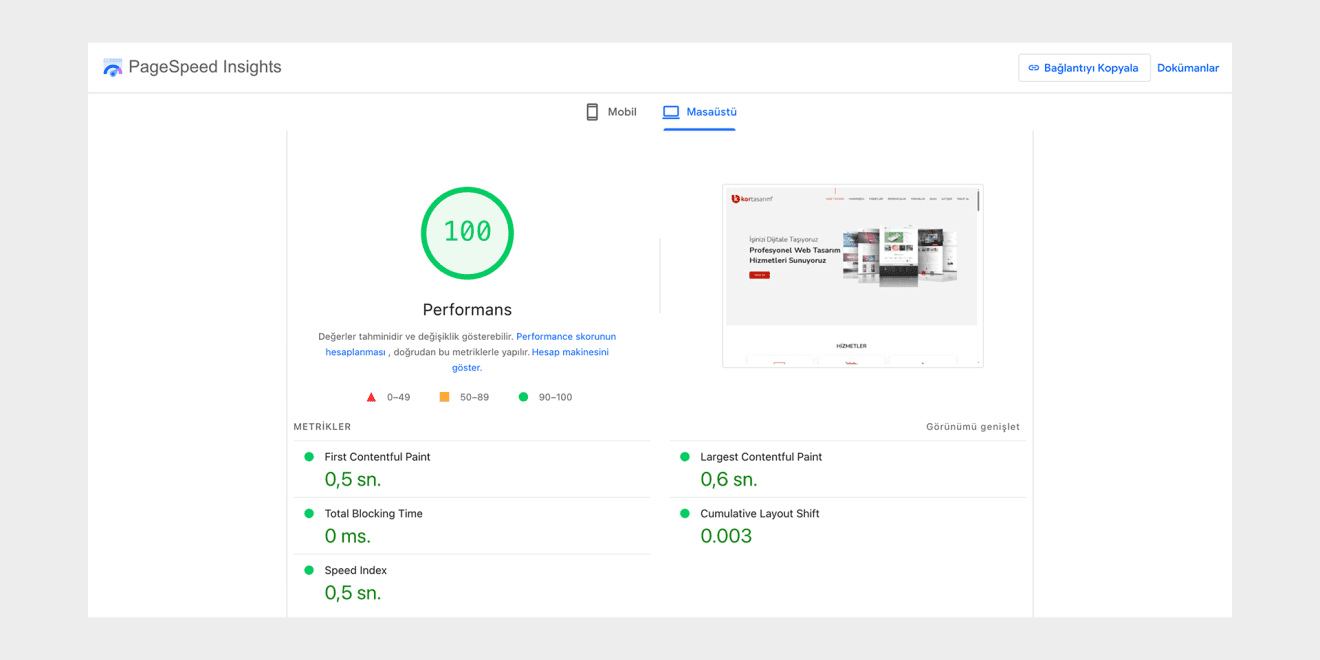The image size is (1320, 660).
Task: Click the mobile phone icon
Action: pos(592,112)
